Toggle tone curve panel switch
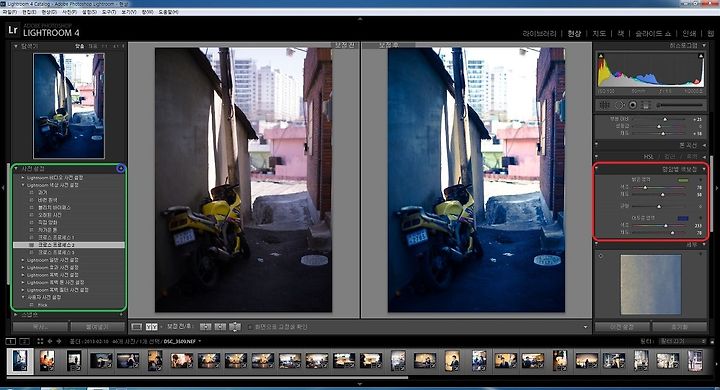This screenshot has height=390, width=720. (597, 145)
